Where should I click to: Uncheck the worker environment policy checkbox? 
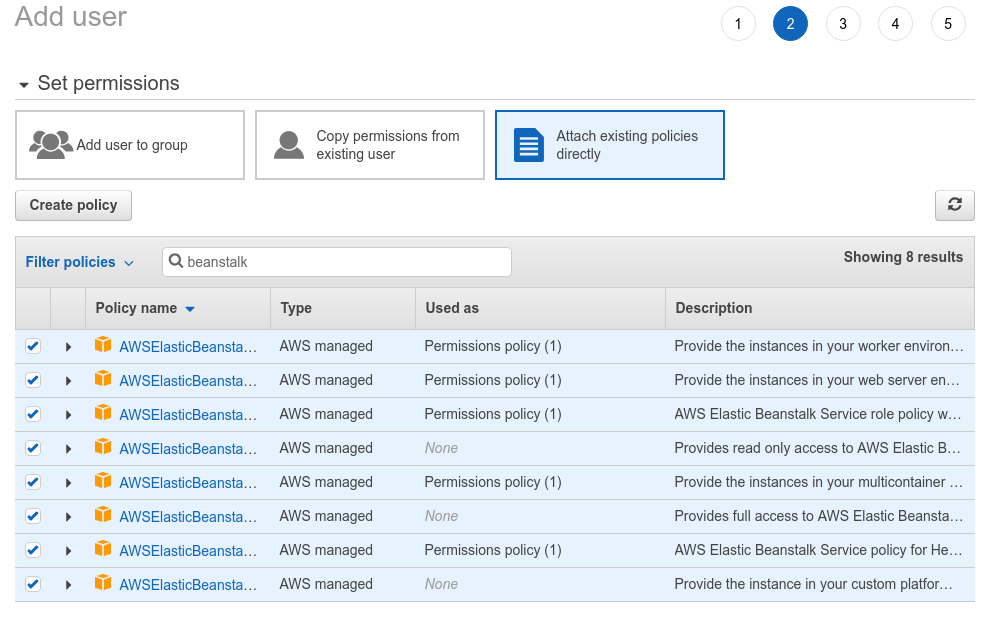[33, 346]
